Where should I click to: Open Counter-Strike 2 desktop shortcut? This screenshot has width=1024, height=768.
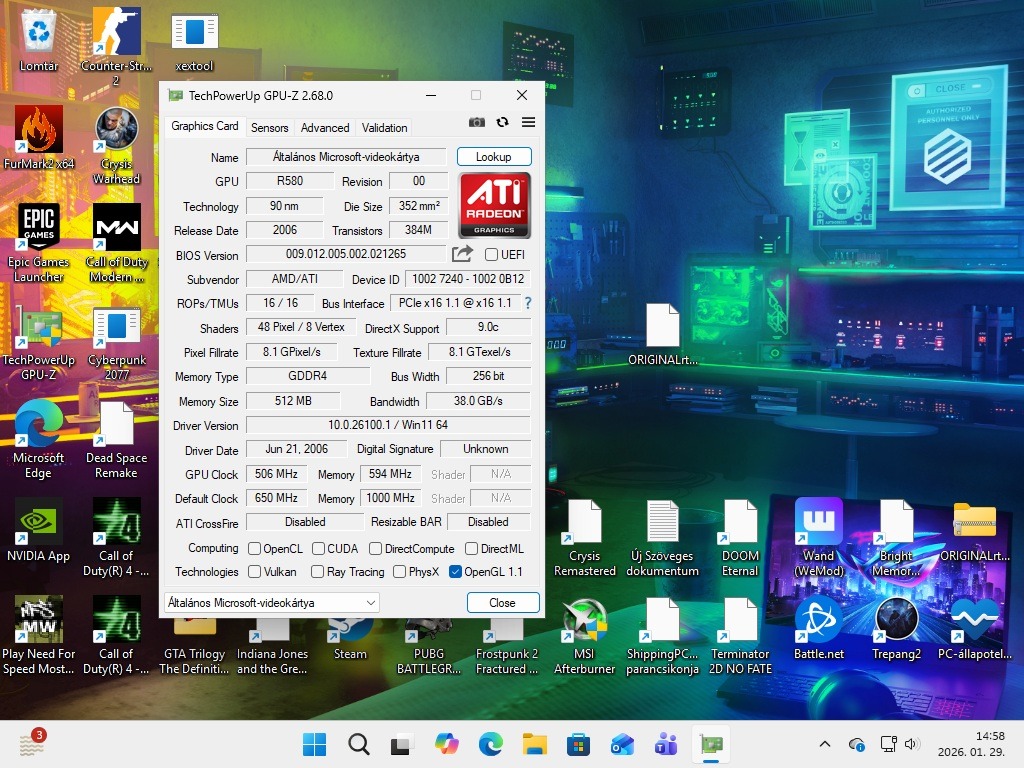(116, 47)
